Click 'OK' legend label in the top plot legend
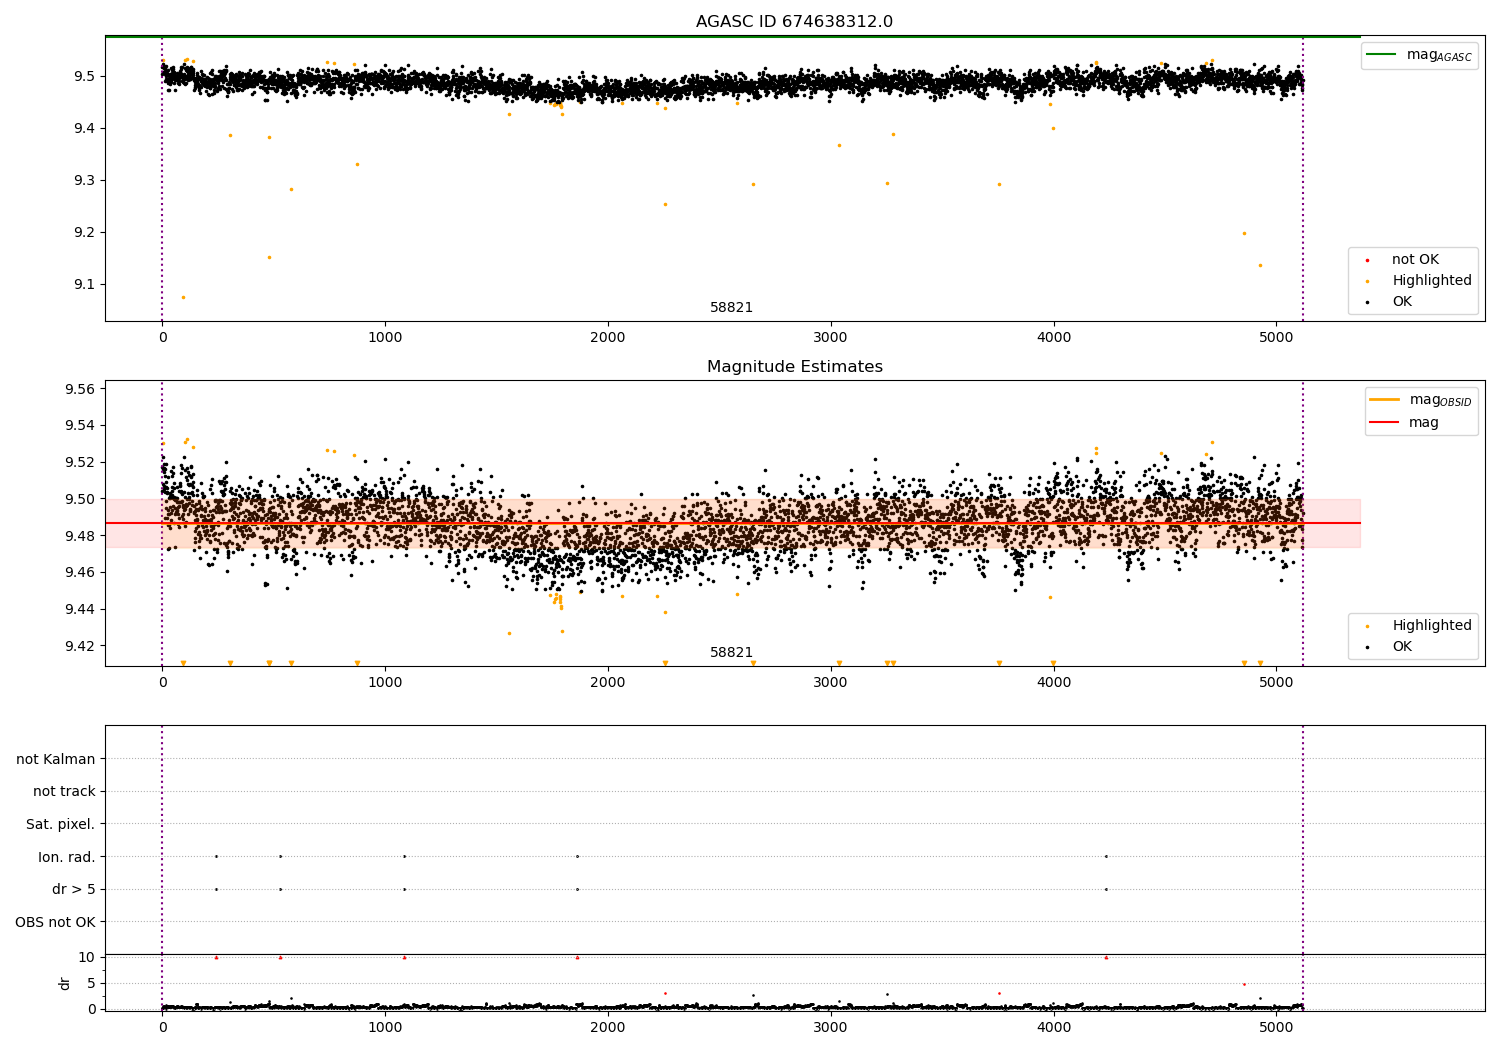This screenshot has height=1050, width=1500. 1402,302
